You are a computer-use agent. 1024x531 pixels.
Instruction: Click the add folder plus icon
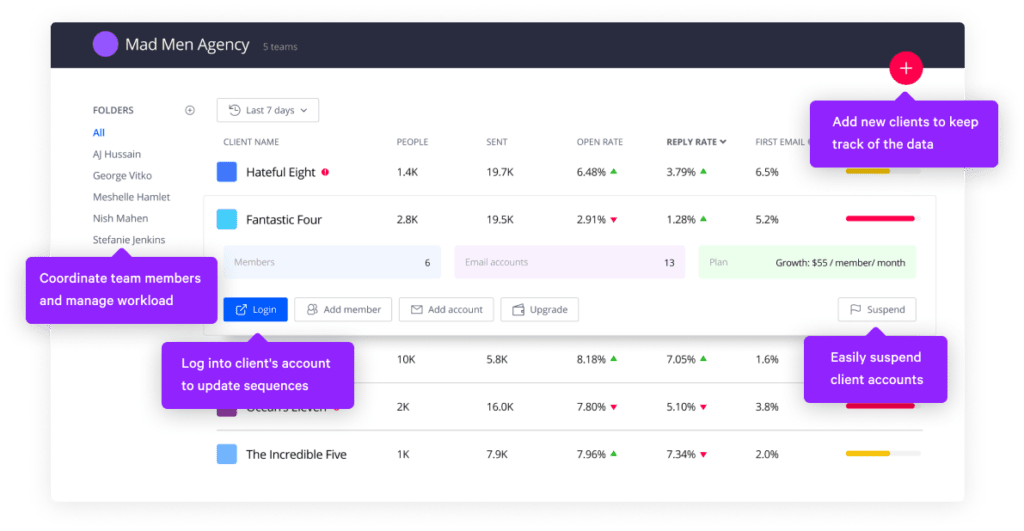coord(190,111)
